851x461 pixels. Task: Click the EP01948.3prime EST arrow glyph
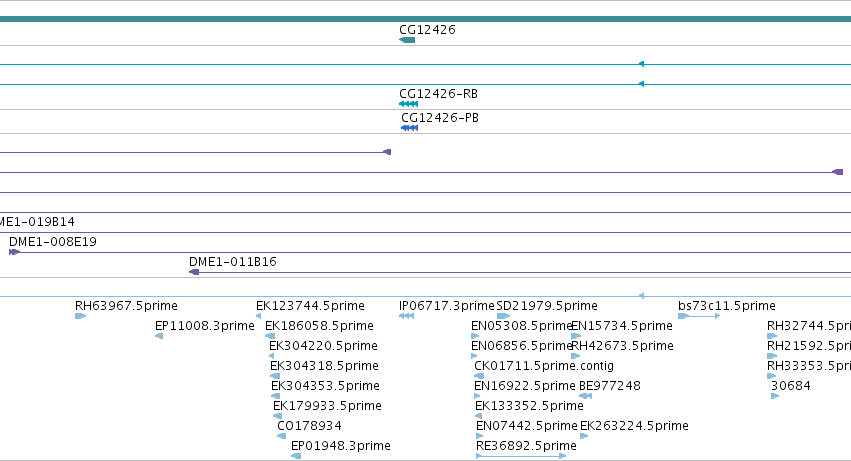tap(296, 456)
